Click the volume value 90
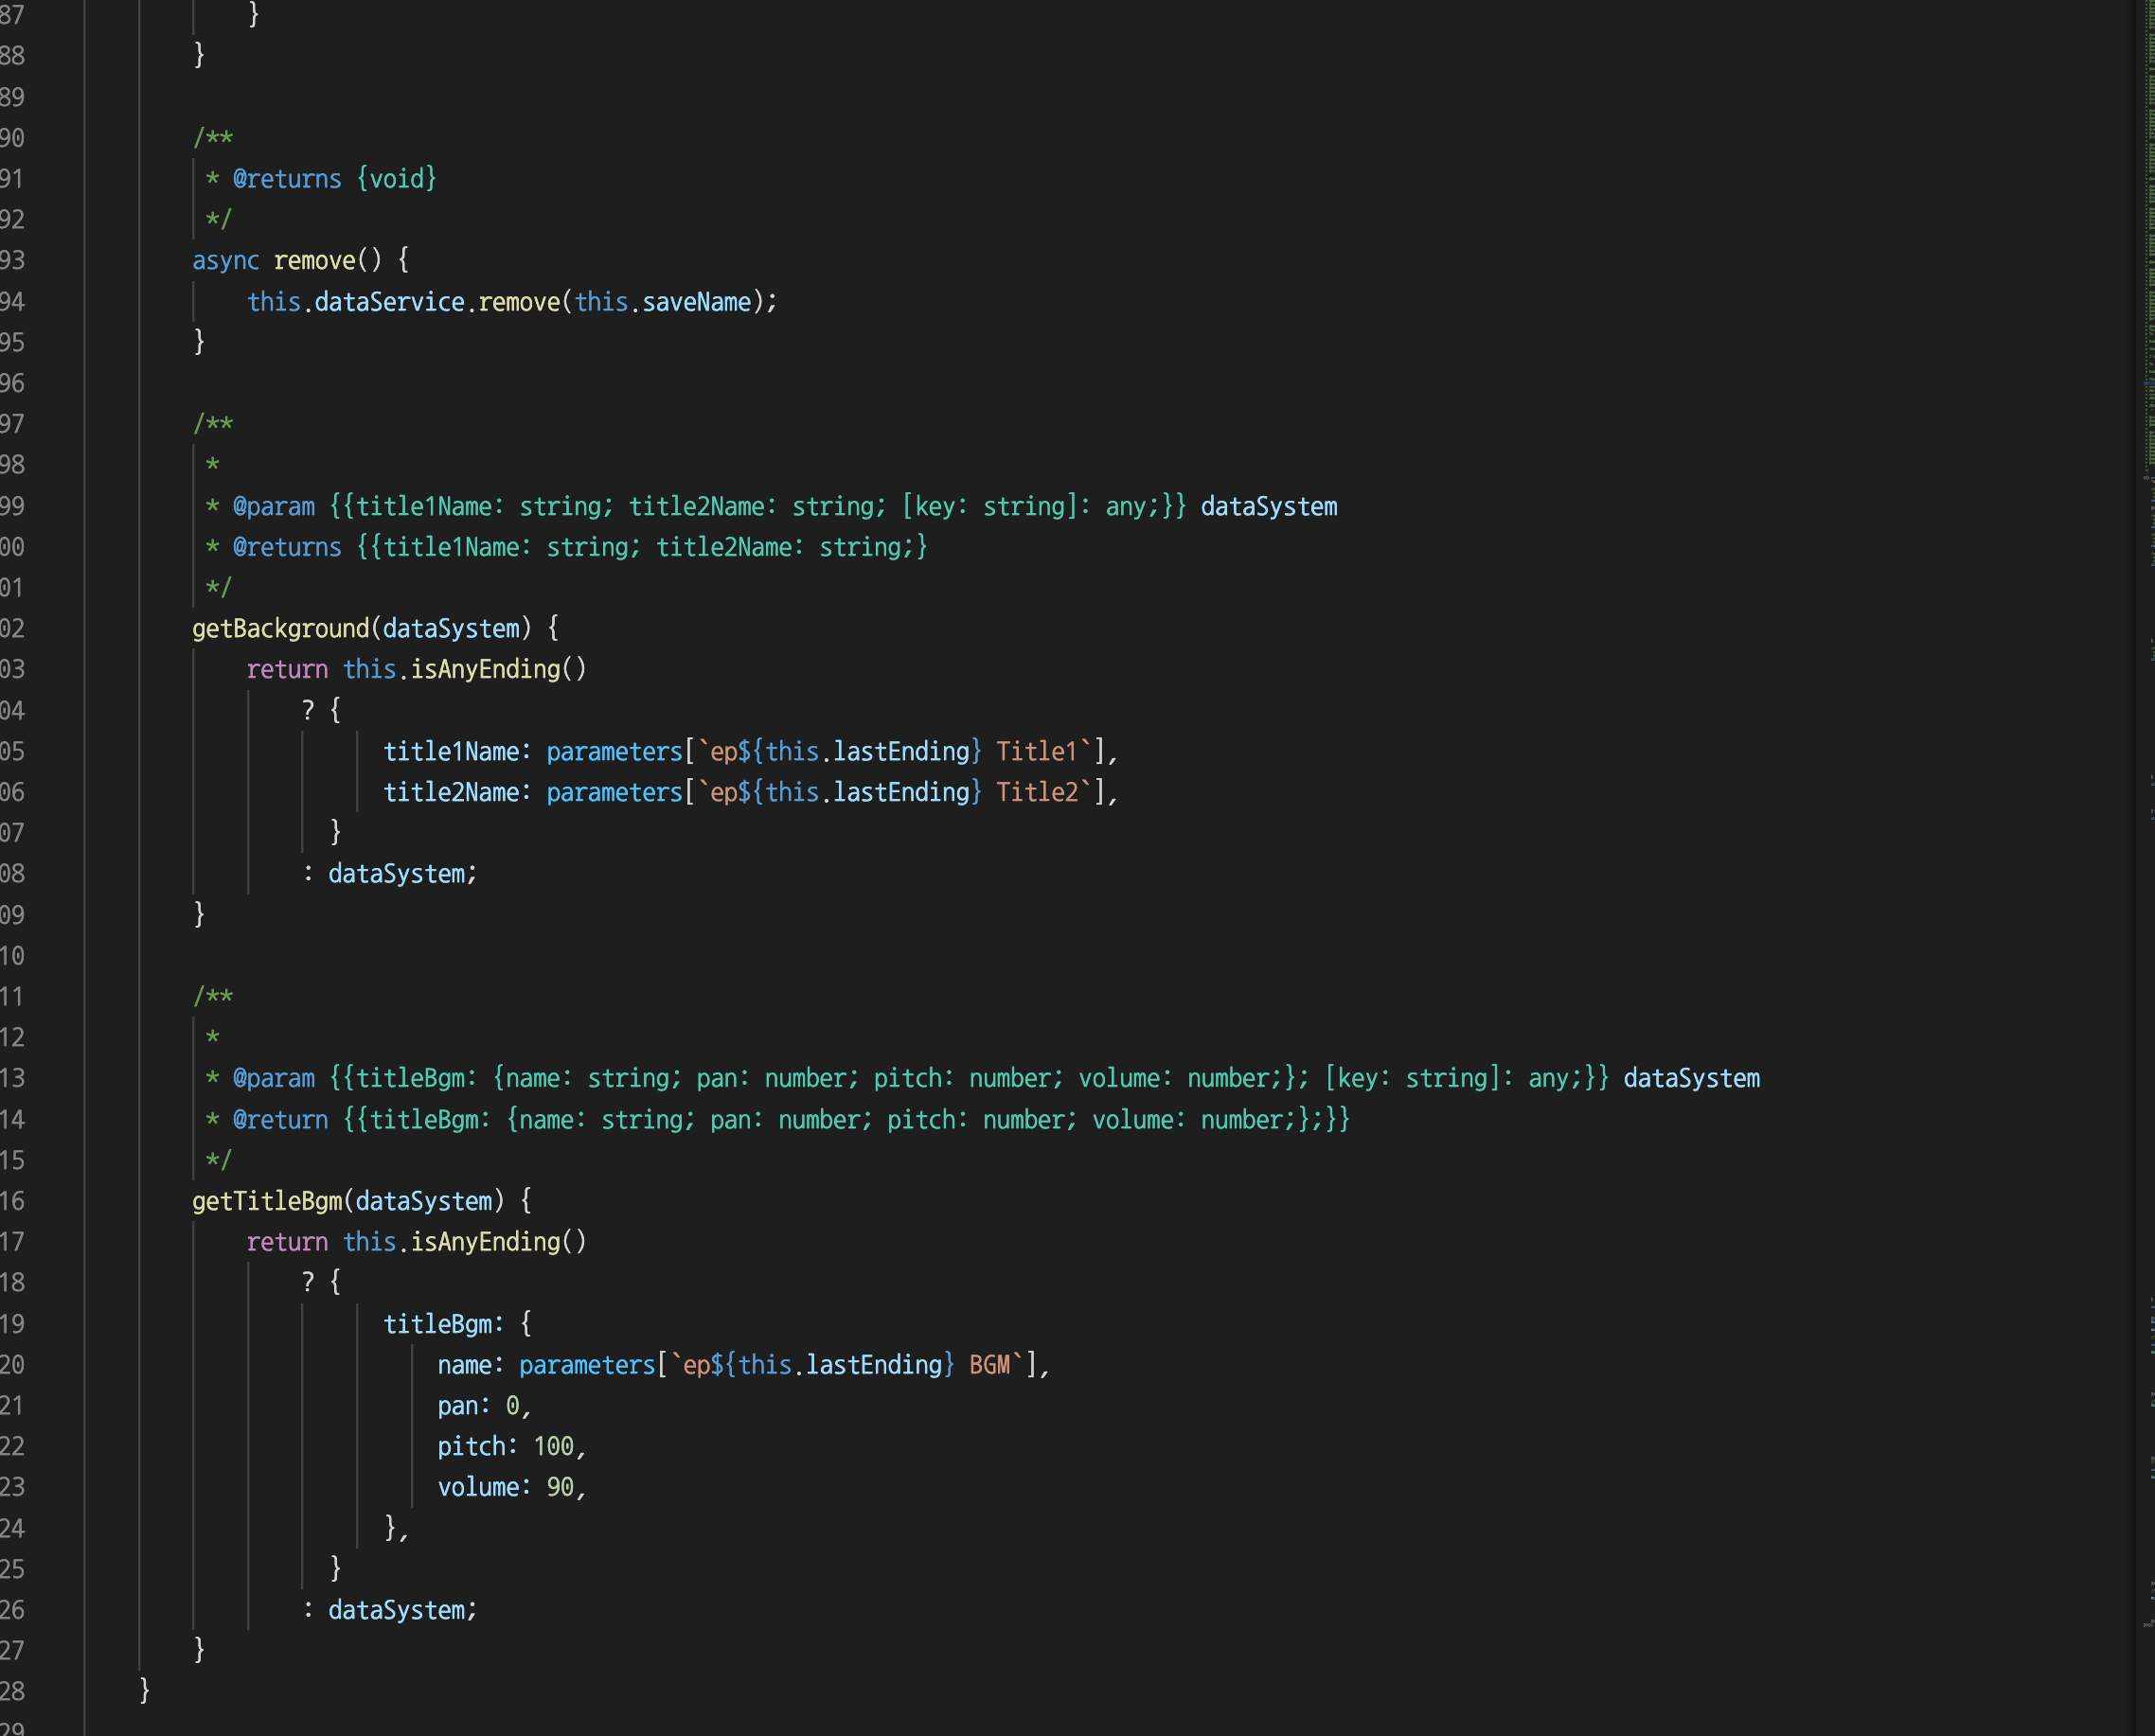This screenshot has width=2155, height=1736. pyautogui.click(x=560, y=1488)
